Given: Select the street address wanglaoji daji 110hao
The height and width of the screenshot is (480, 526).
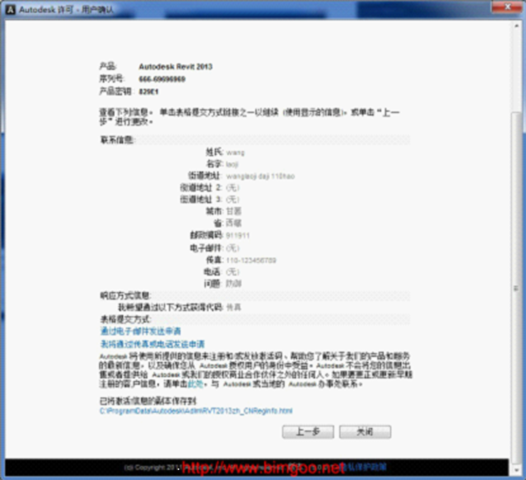Looking at the screenshot, I should 260,176.
